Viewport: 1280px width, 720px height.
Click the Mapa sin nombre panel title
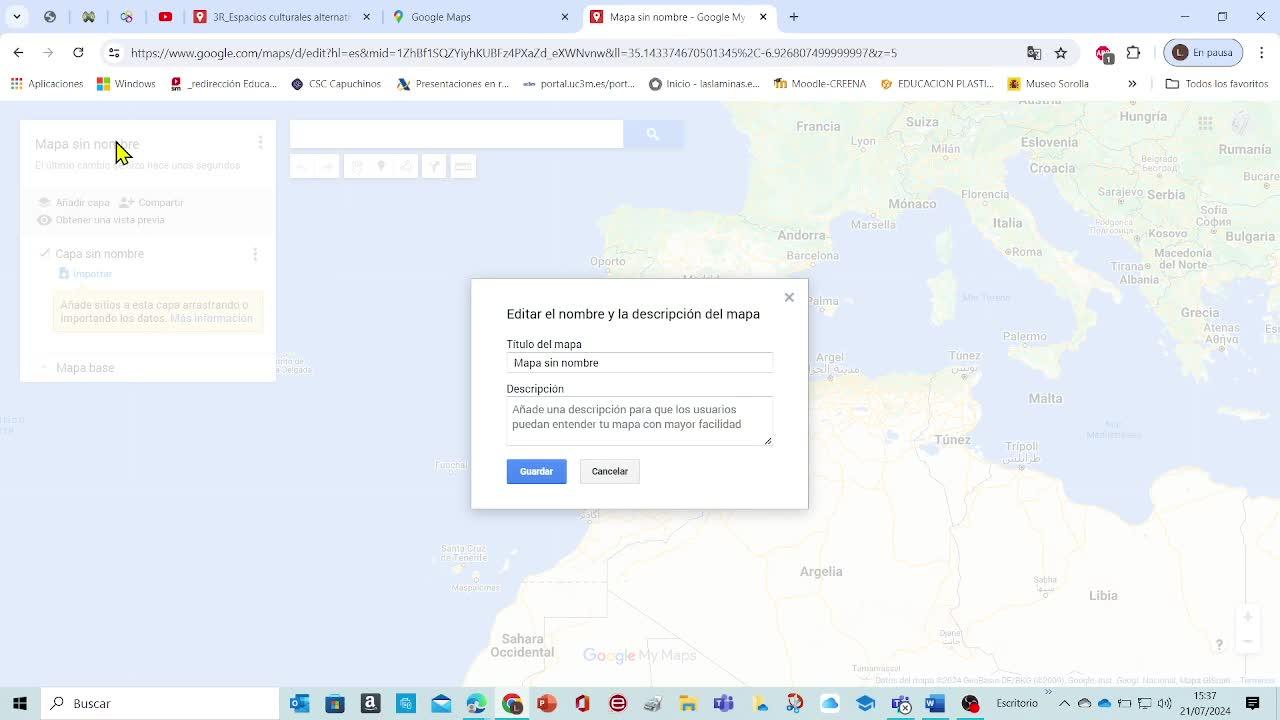point(87,144)
